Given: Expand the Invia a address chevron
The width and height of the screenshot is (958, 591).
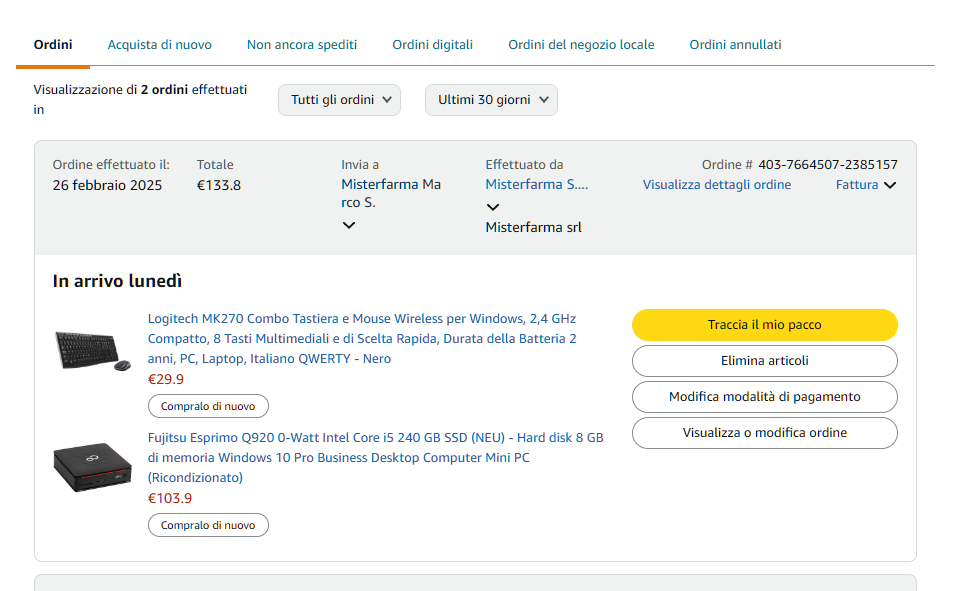Looking at the screenshot, I should click(x=349, y=225).
